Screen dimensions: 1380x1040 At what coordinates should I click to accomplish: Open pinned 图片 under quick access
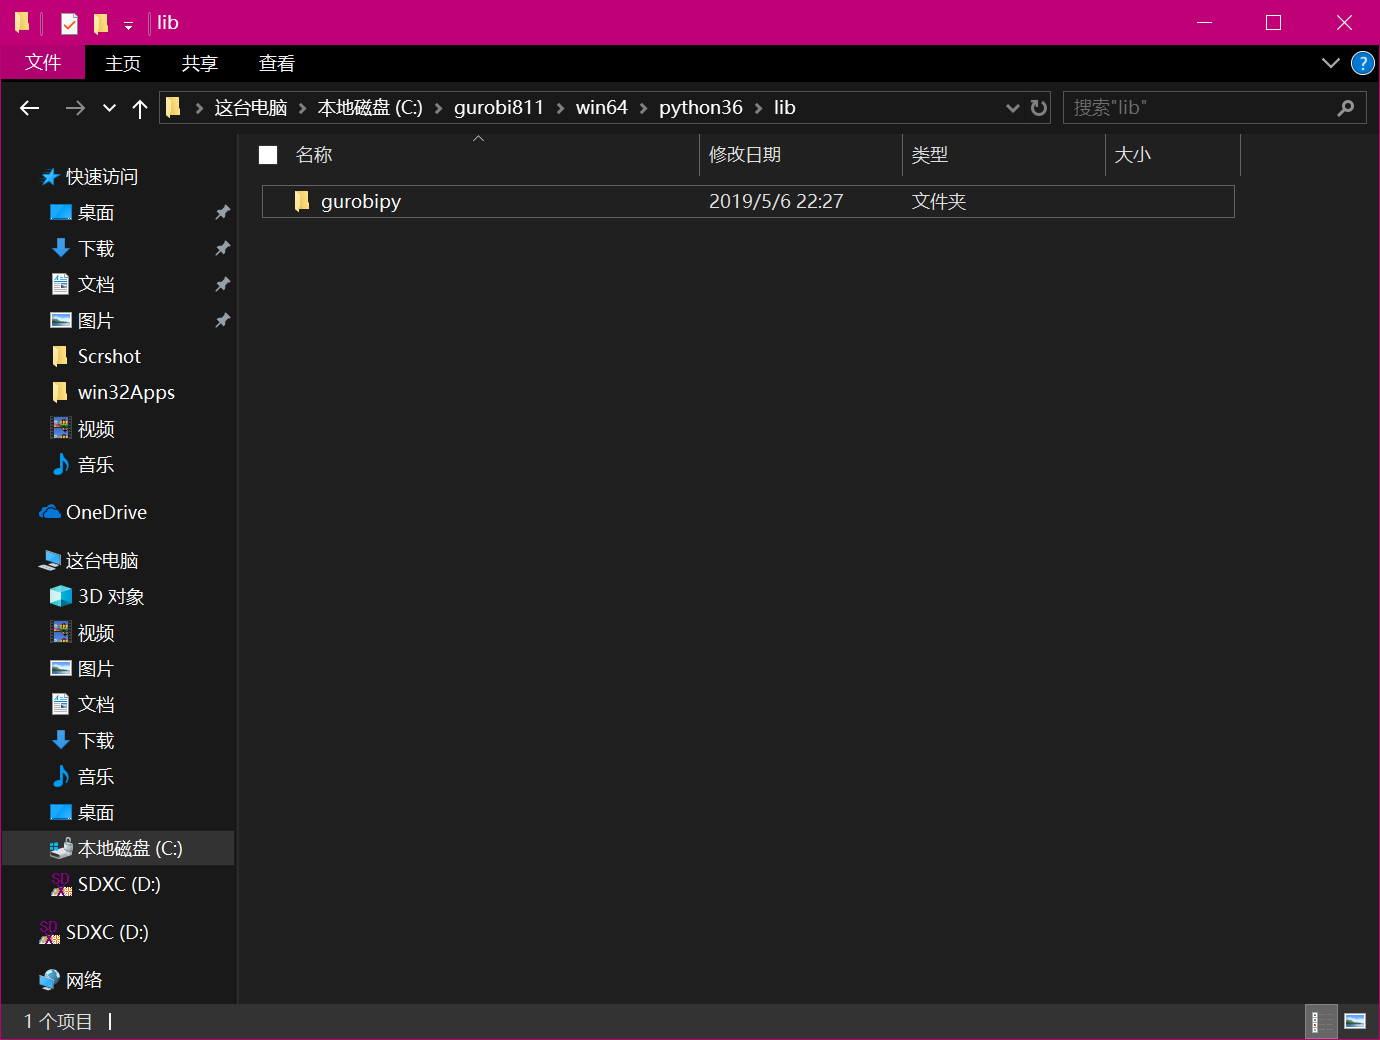(x=96, y=321)
